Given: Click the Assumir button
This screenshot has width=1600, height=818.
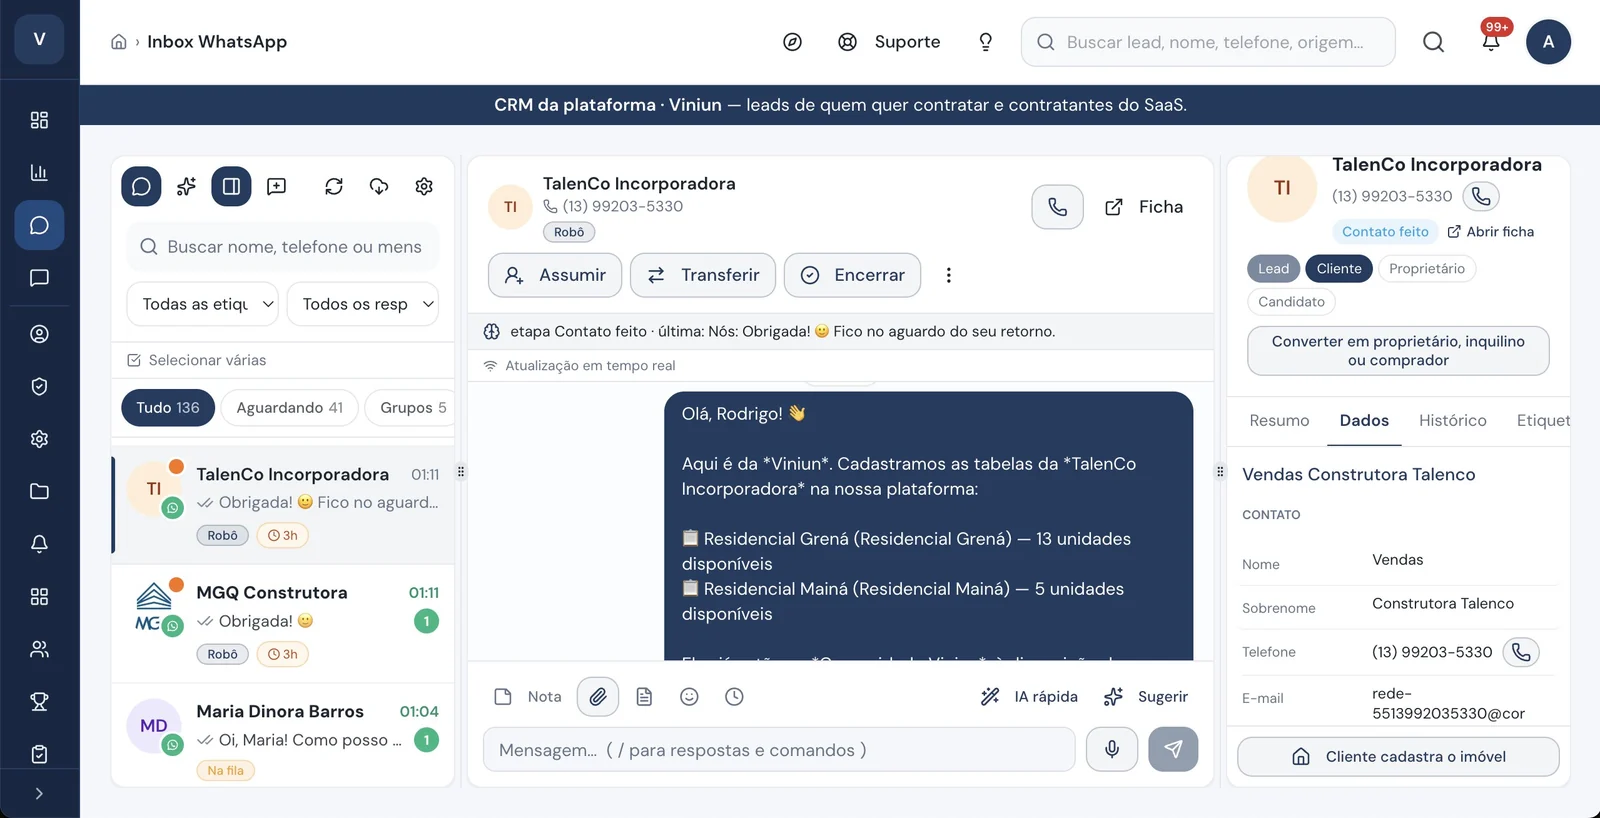Looking at the screenshot, I should coord(555,275).
